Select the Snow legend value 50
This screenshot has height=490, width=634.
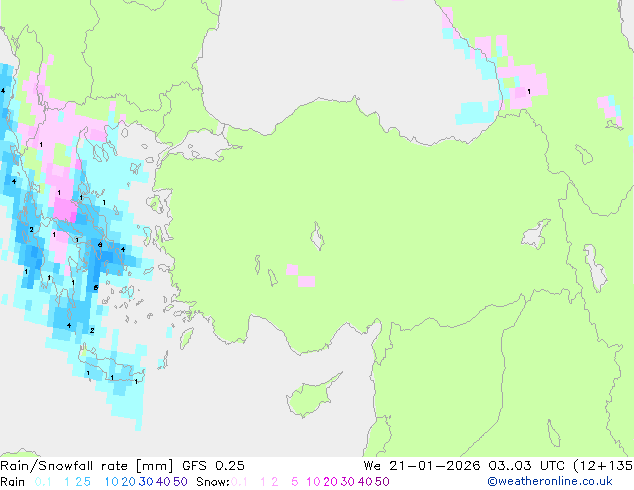point(383,482)
